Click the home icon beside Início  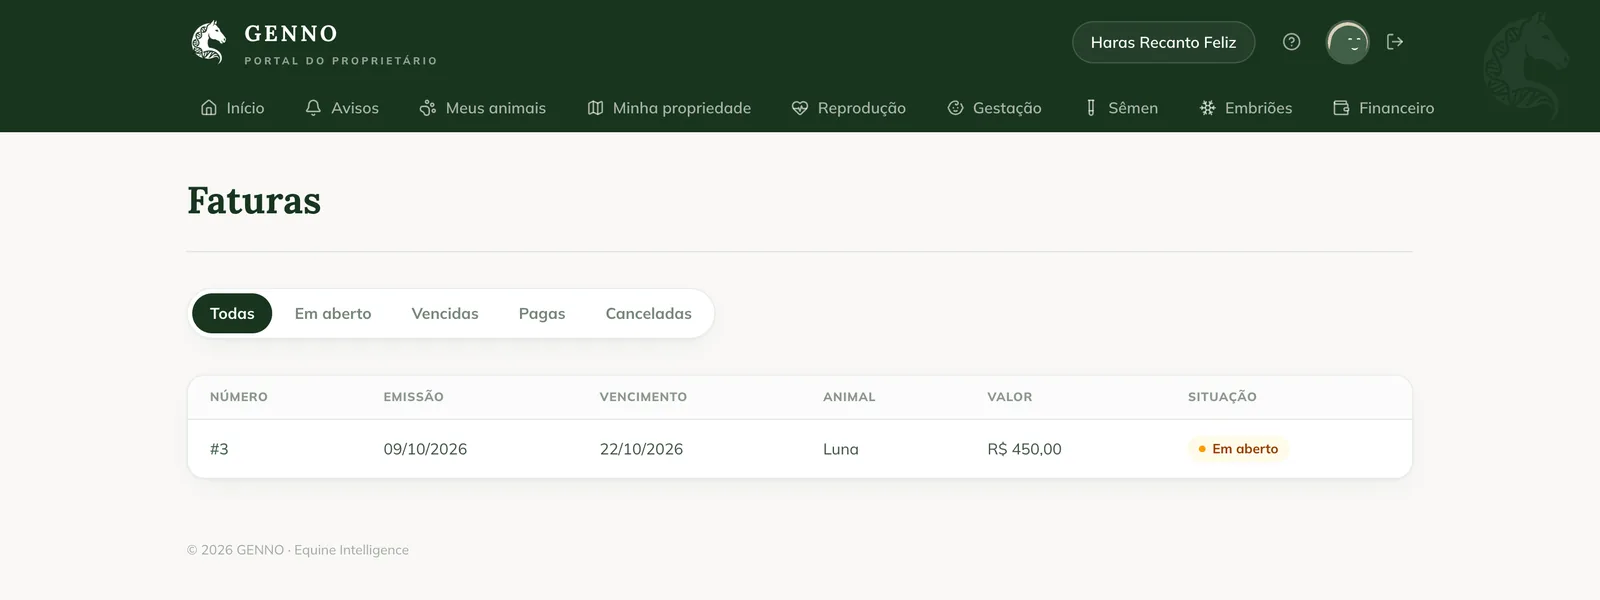[209, 108]
